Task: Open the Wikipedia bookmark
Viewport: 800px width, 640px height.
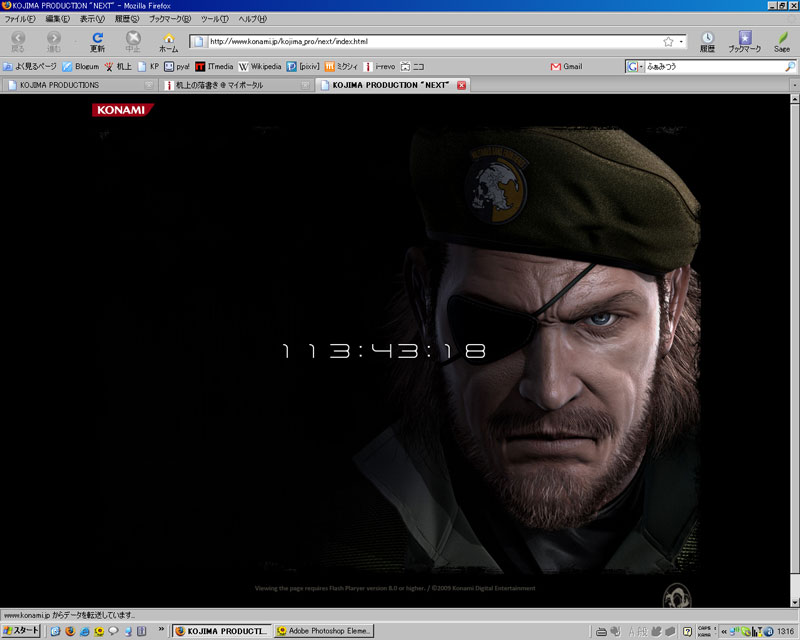Action: coord(260,66)
